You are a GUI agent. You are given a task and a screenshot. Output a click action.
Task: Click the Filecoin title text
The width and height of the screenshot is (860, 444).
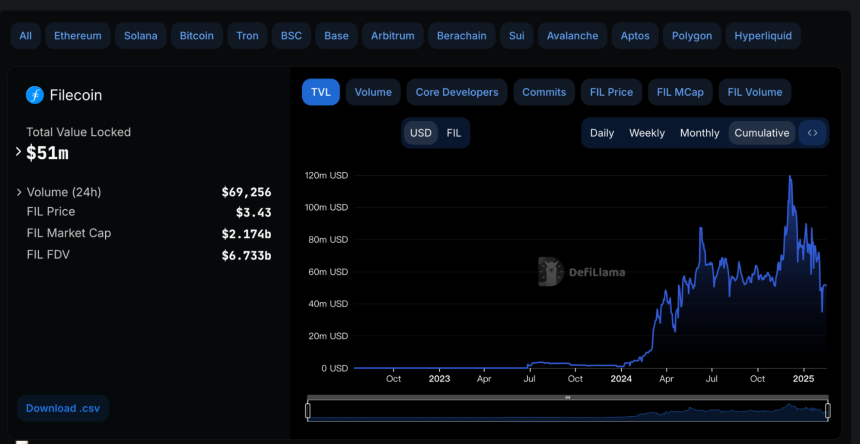pyautogui.click(x=76, y=95)
